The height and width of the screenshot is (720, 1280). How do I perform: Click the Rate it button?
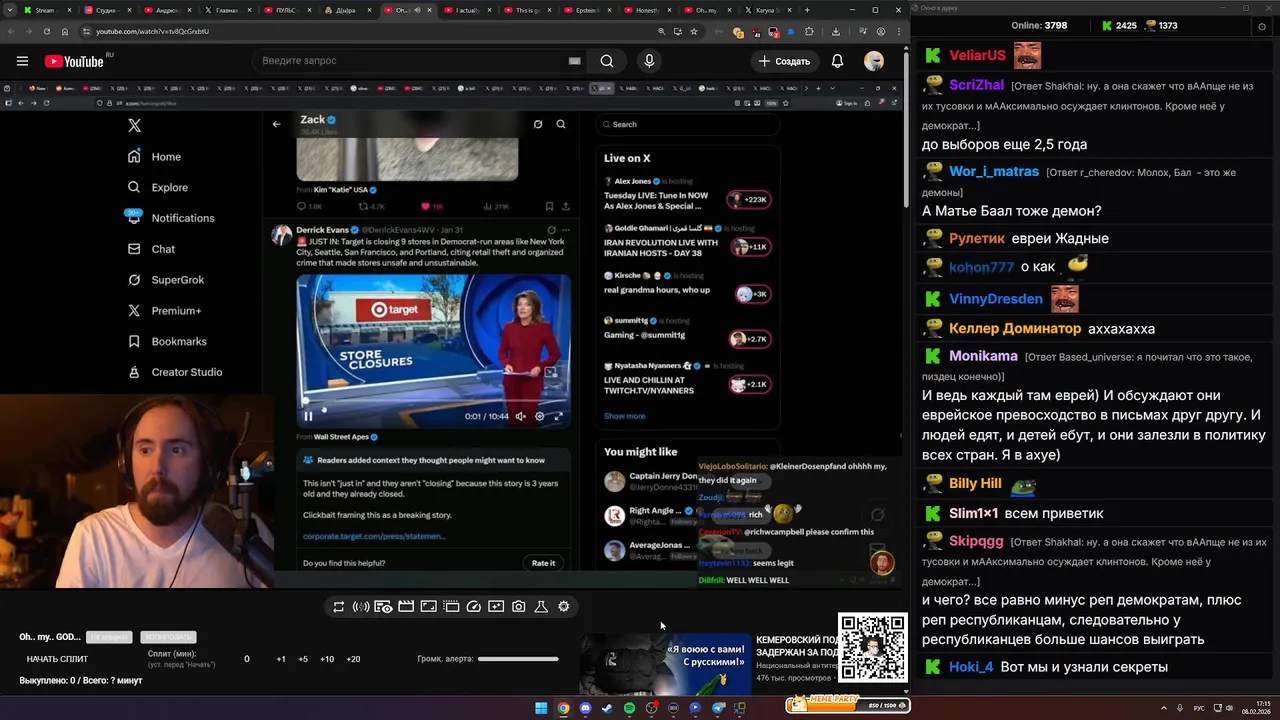tap(543, 563)
